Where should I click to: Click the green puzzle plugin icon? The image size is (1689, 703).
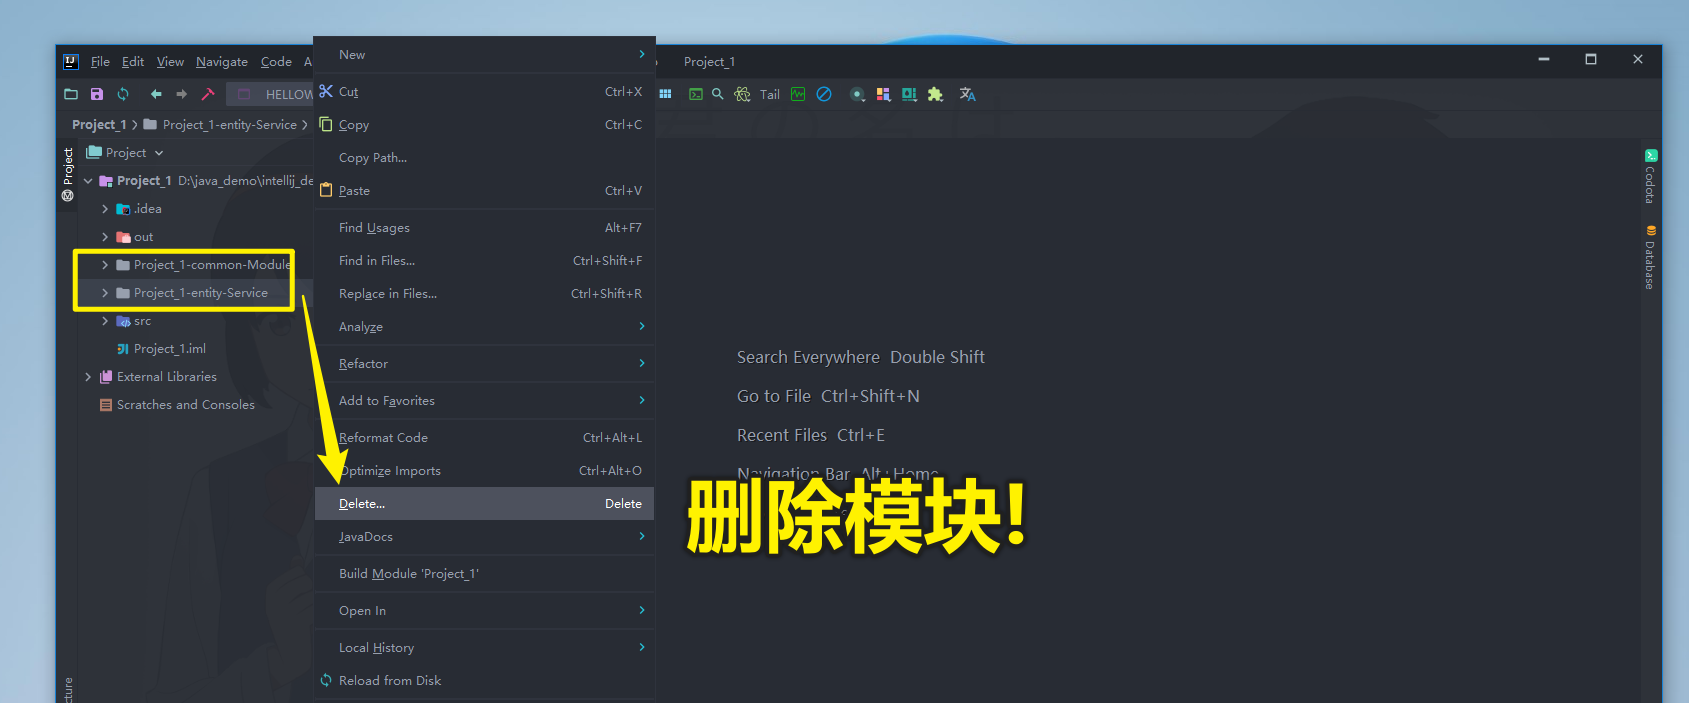[935, 94]
